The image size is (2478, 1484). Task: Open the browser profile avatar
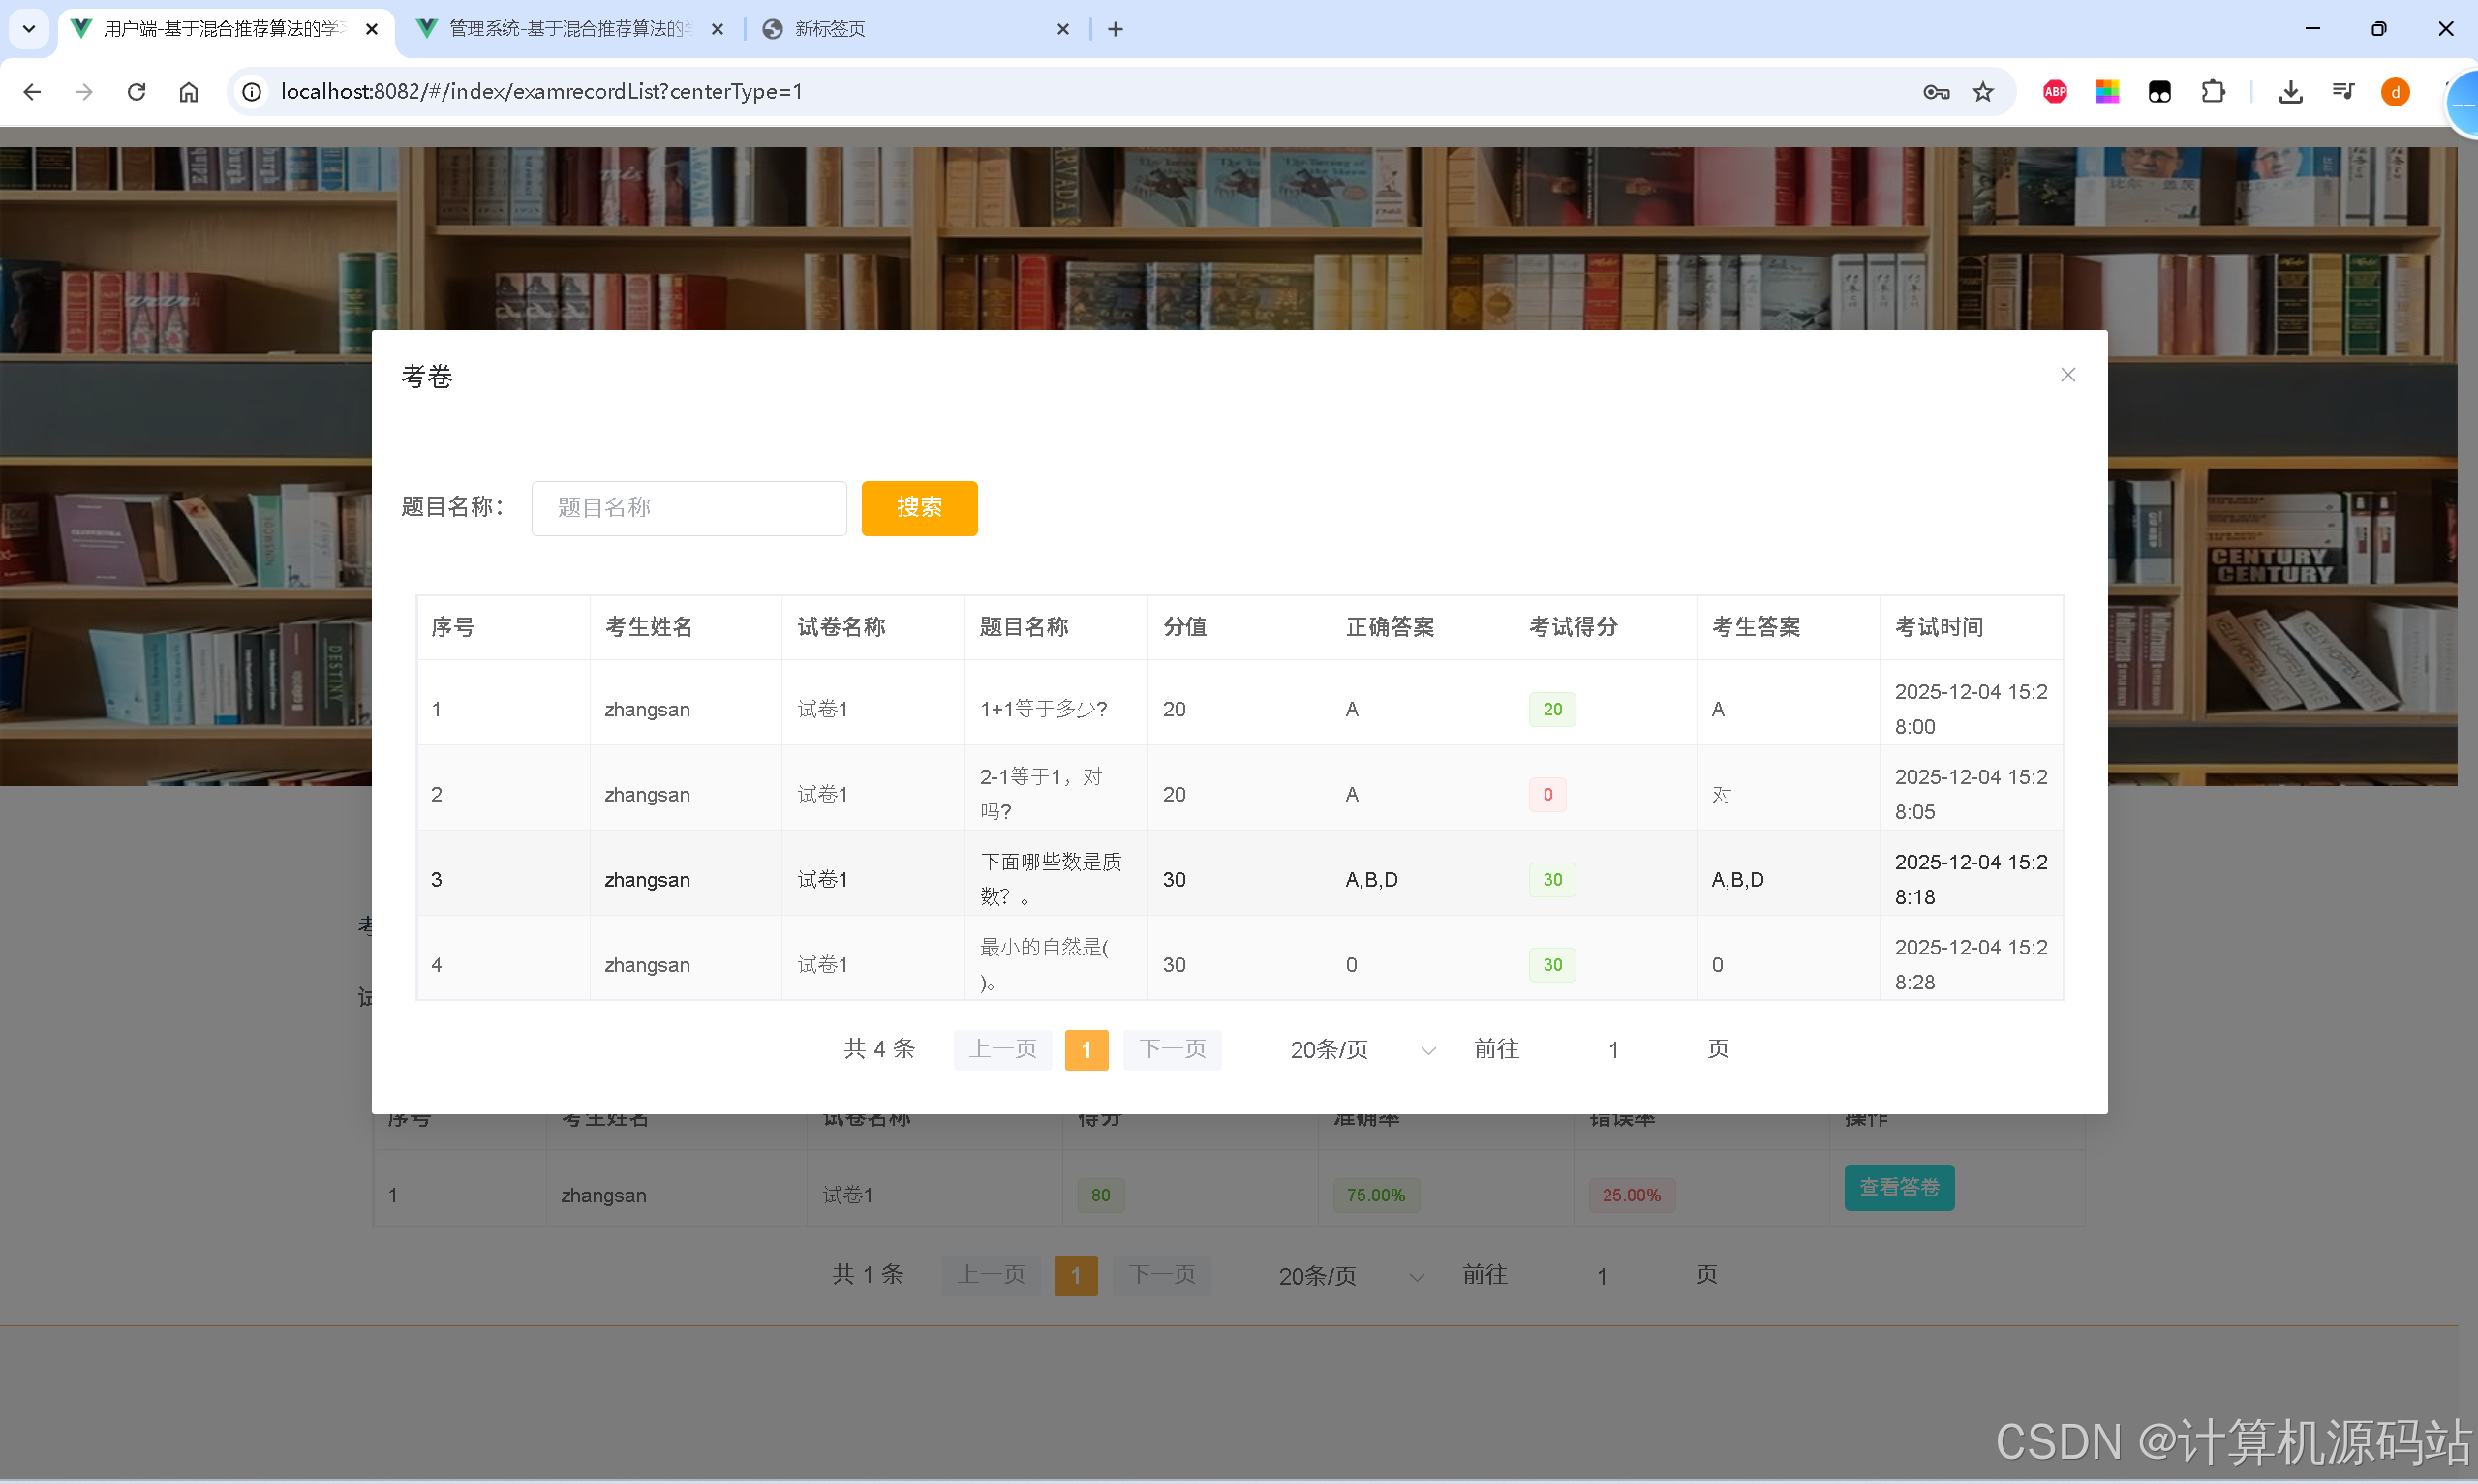[x=2395, y=91]
